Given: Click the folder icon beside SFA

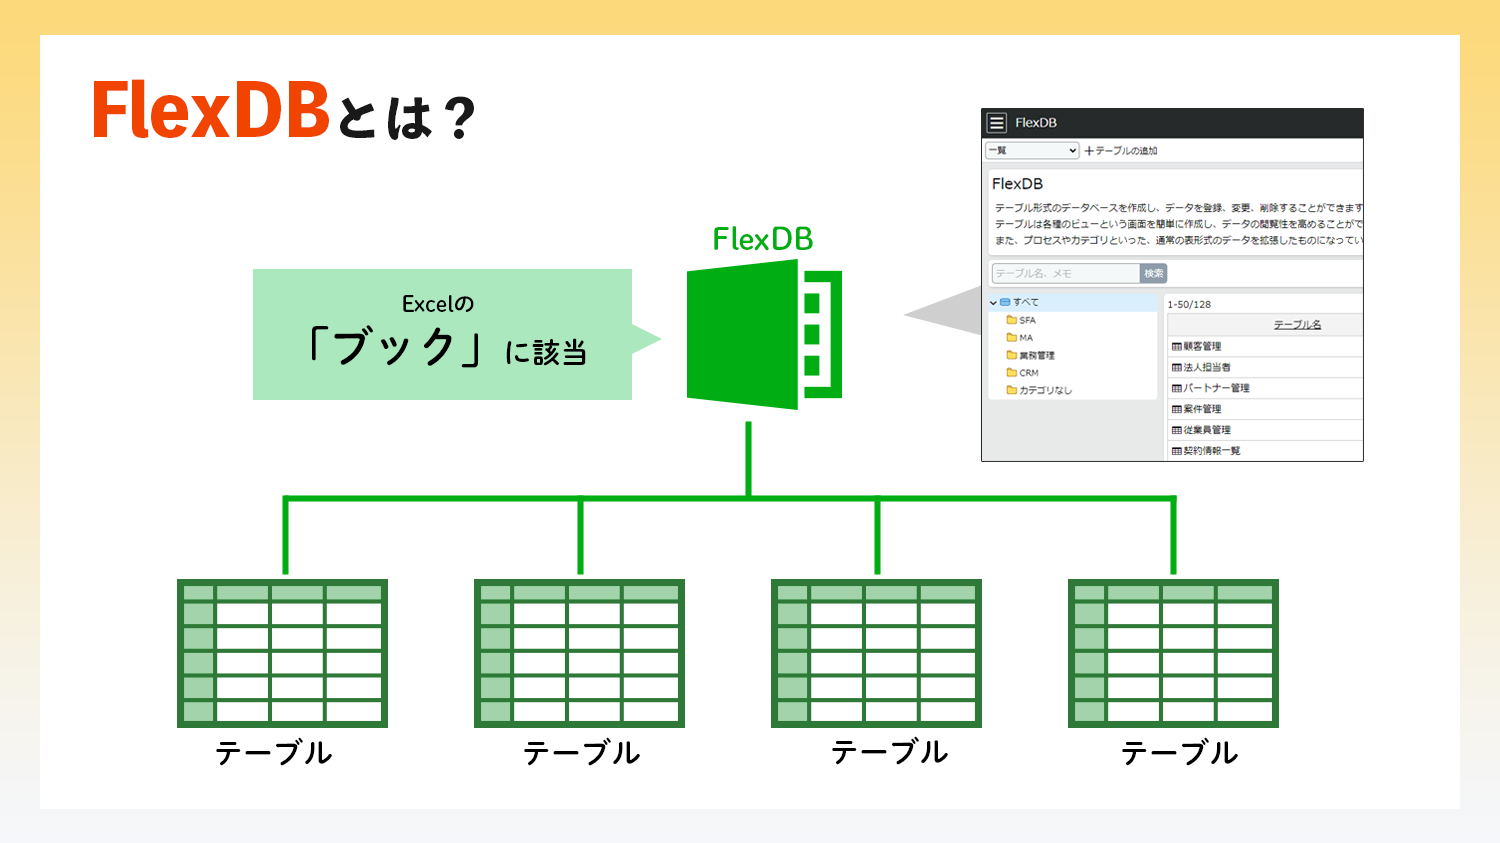Looking at the screenshot, I should pos(1012,320).
